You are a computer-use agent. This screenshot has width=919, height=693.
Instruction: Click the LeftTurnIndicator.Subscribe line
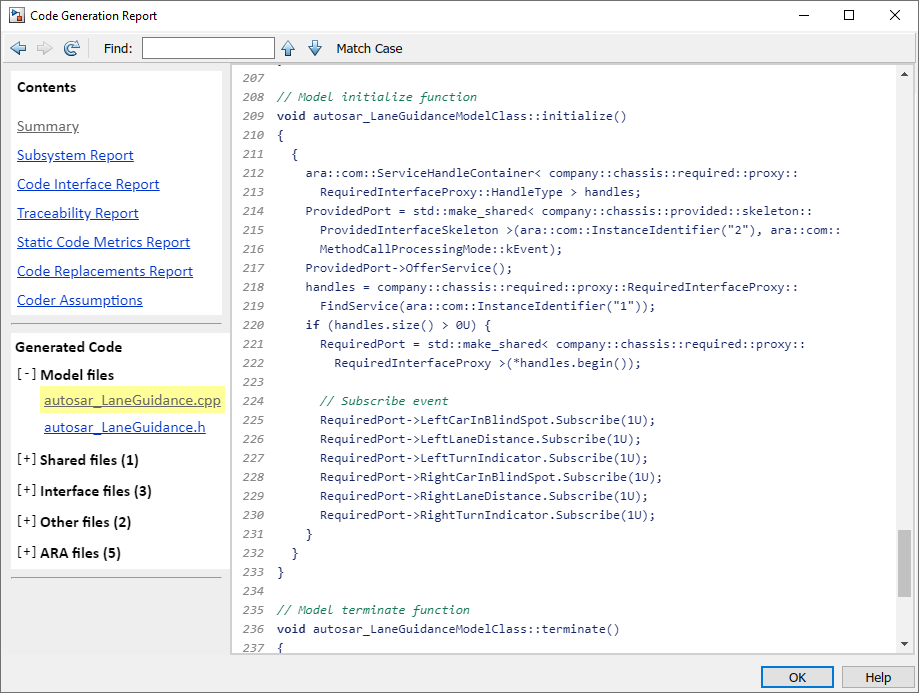coord(484,458)
